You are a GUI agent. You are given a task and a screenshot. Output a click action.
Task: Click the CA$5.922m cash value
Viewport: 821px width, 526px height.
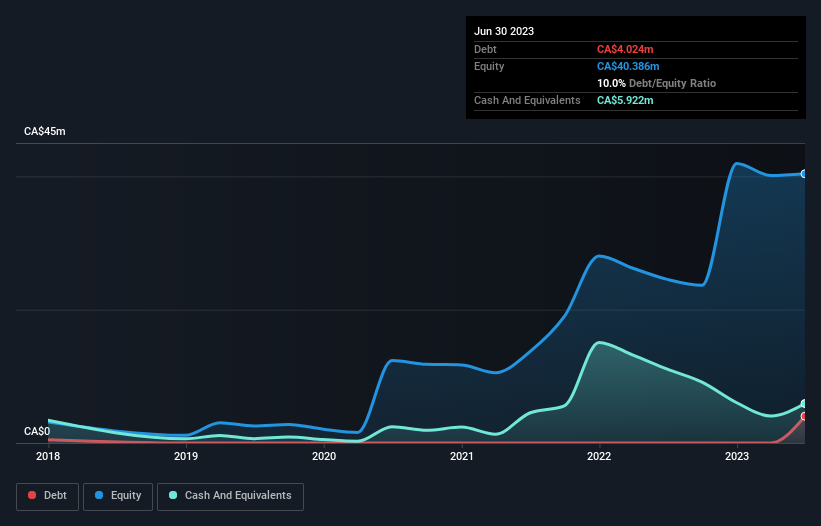coord(625,100)
